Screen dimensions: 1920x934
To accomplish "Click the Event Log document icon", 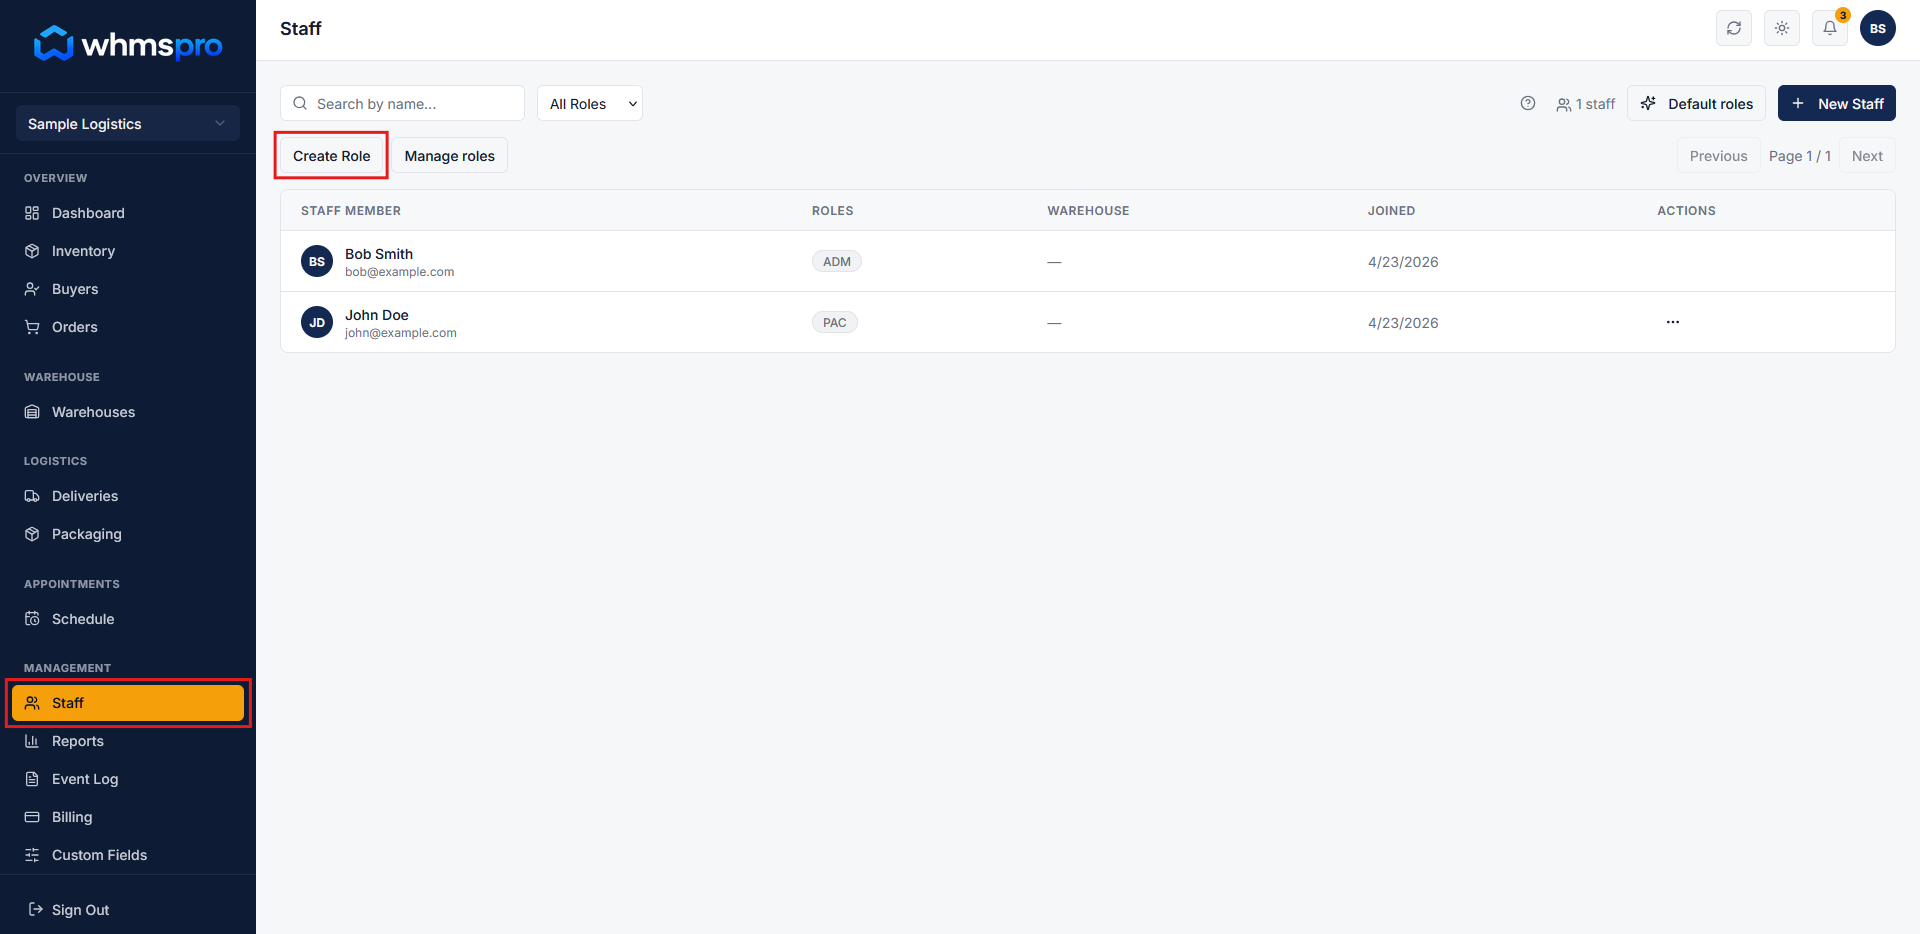I will [32, 779].
